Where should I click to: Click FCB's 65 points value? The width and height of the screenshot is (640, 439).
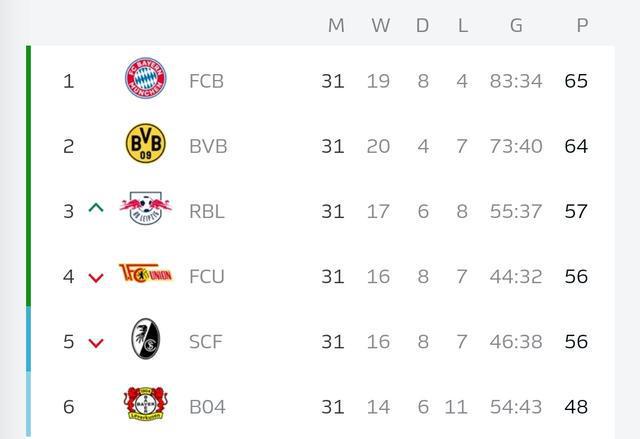(x=576, y=81)
